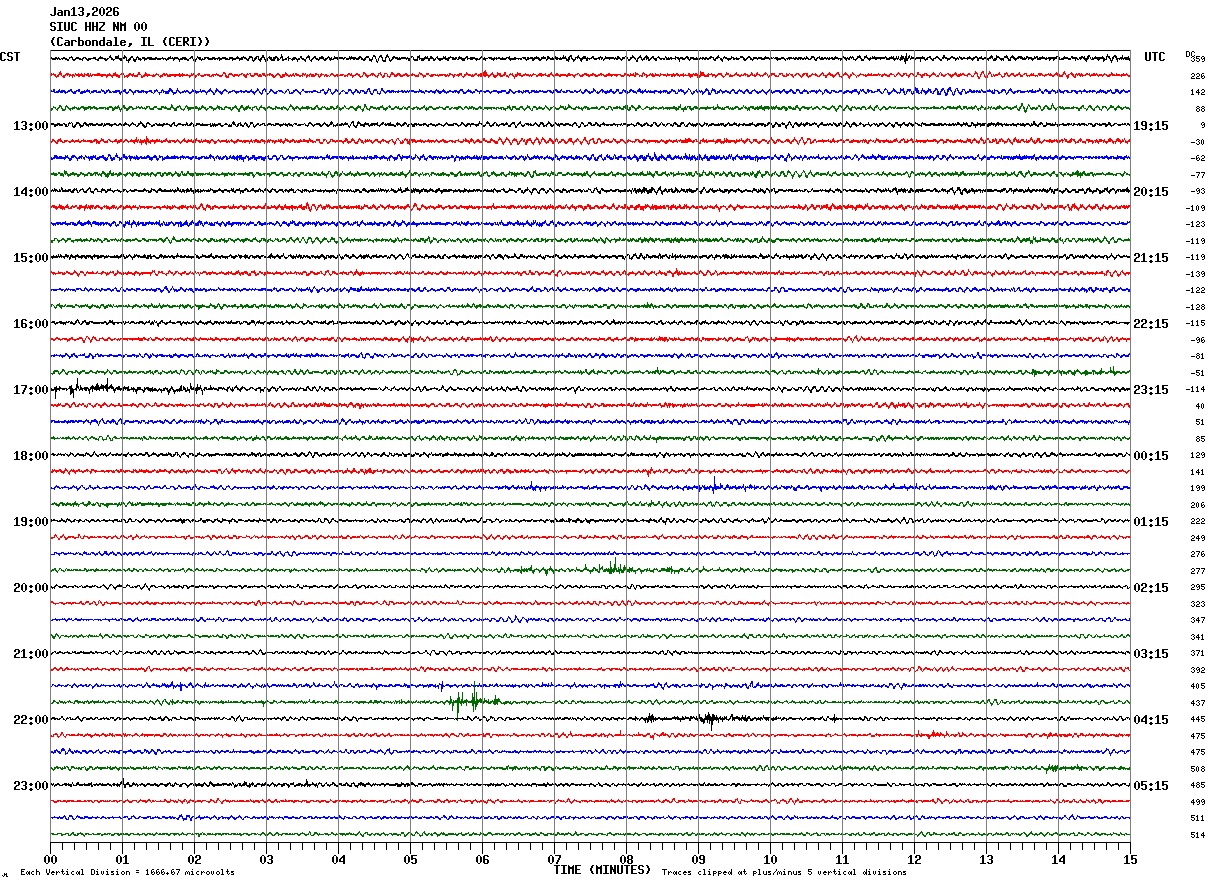
Task: Click the 00:15 UTC time label
Action: click(x=1150, y=456)
